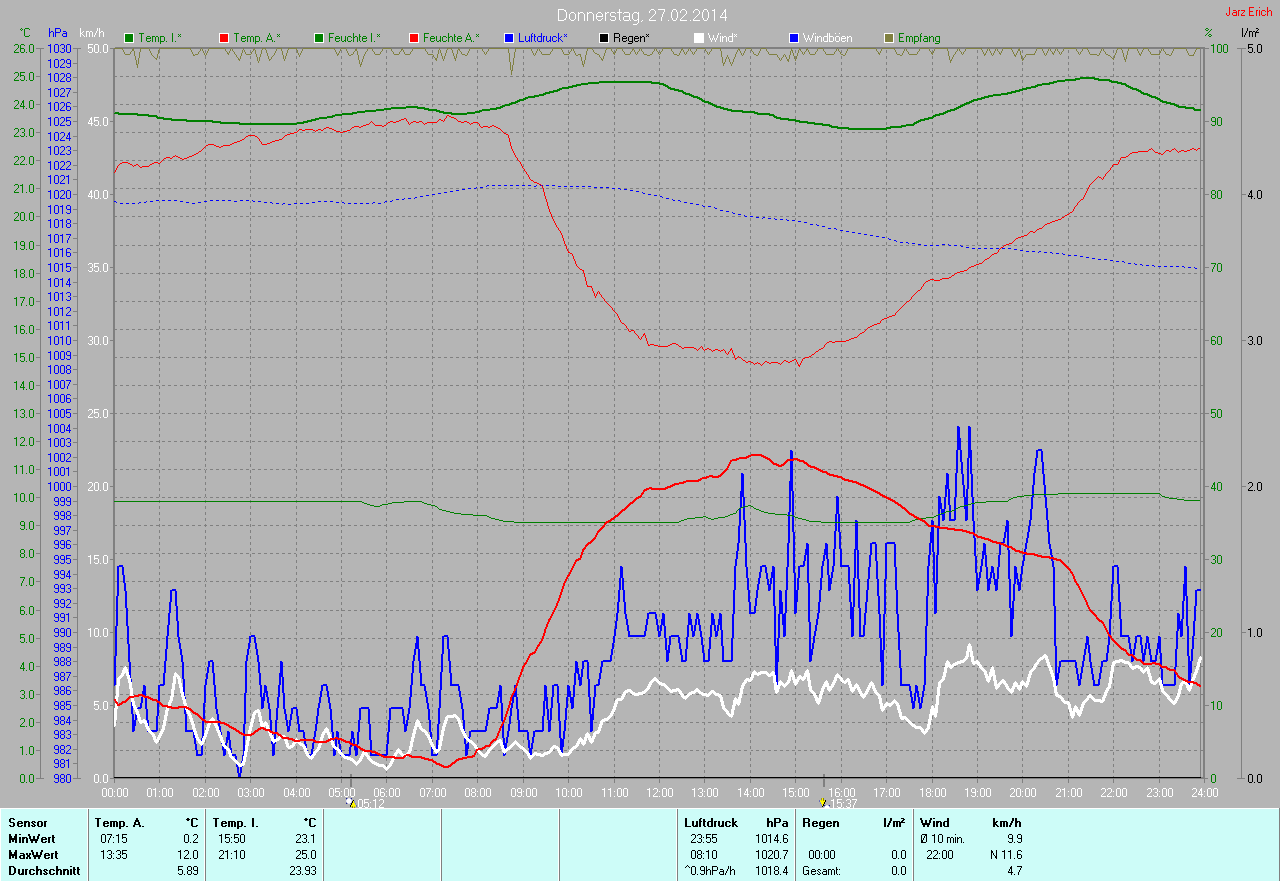This screenshot has height=881, width=1280.
Task: Click the '06:00' time axis label
Action: click(386, 792)
